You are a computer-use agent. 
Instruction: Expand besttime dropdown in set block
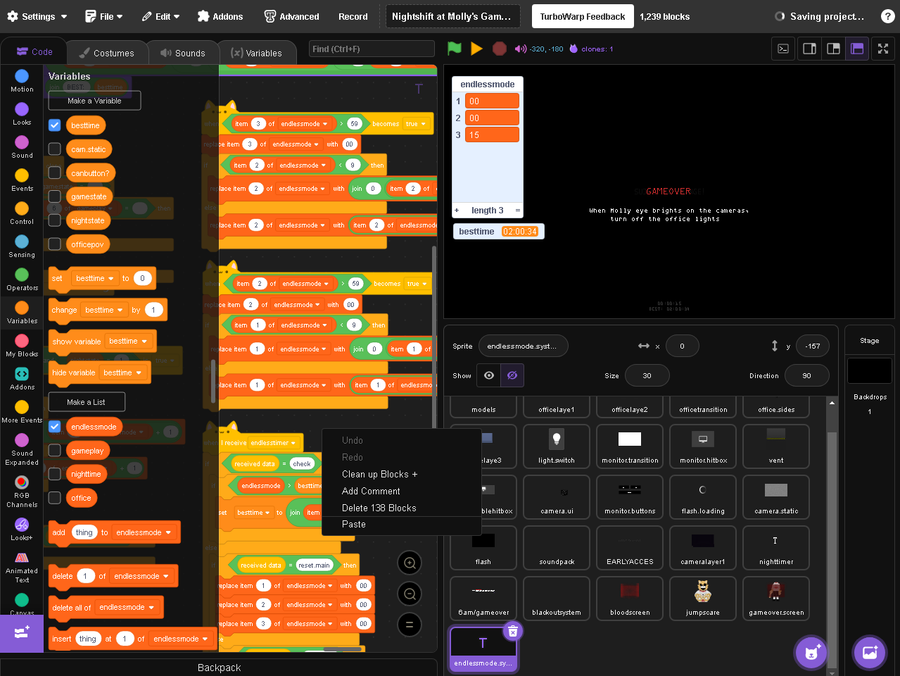tap(95, 278)
